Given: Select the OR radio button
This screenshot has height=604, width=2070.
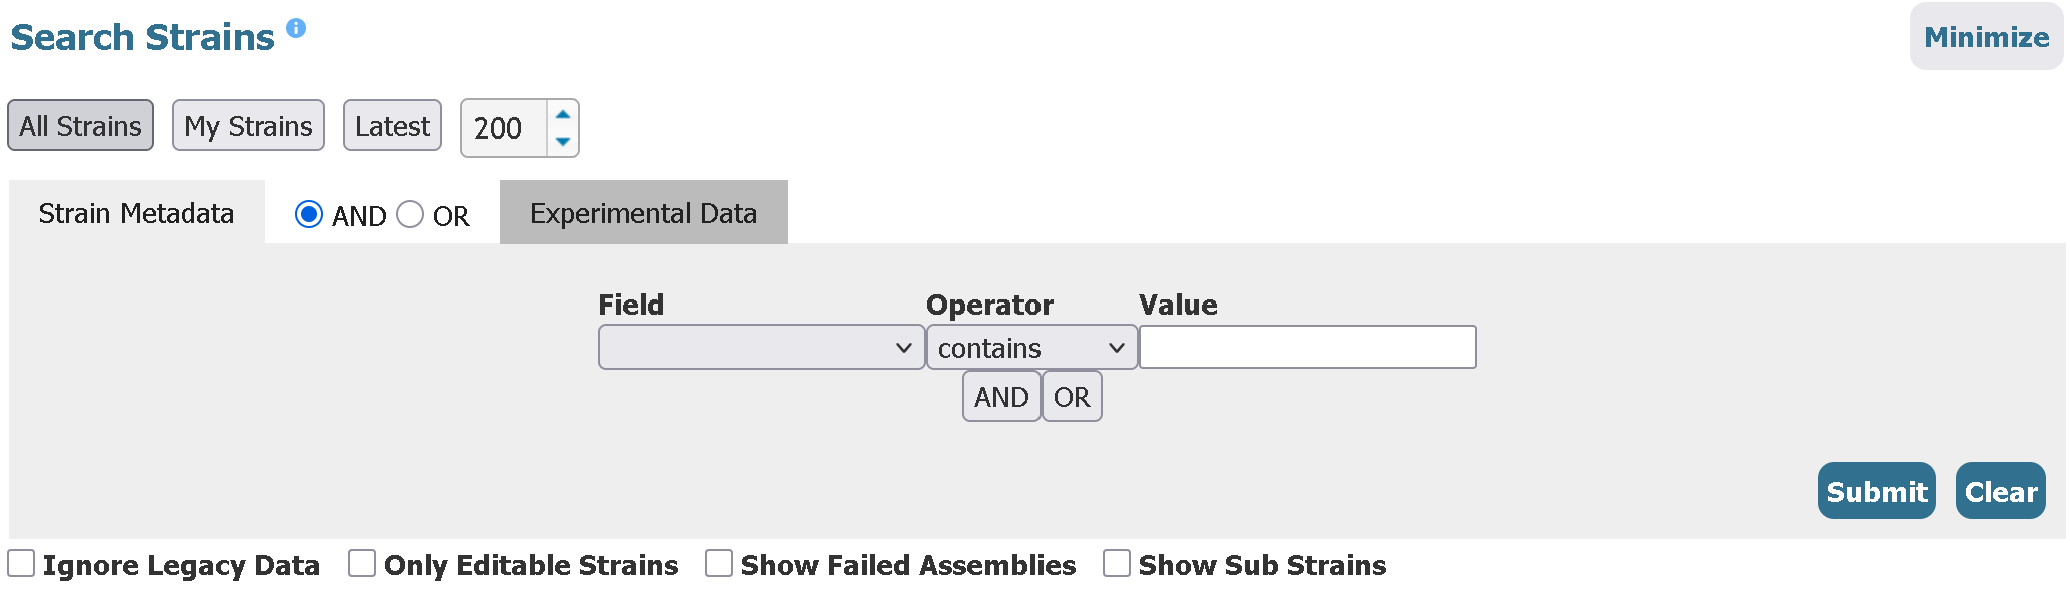Looking at the screenshot, I should [x=410, y=214].
